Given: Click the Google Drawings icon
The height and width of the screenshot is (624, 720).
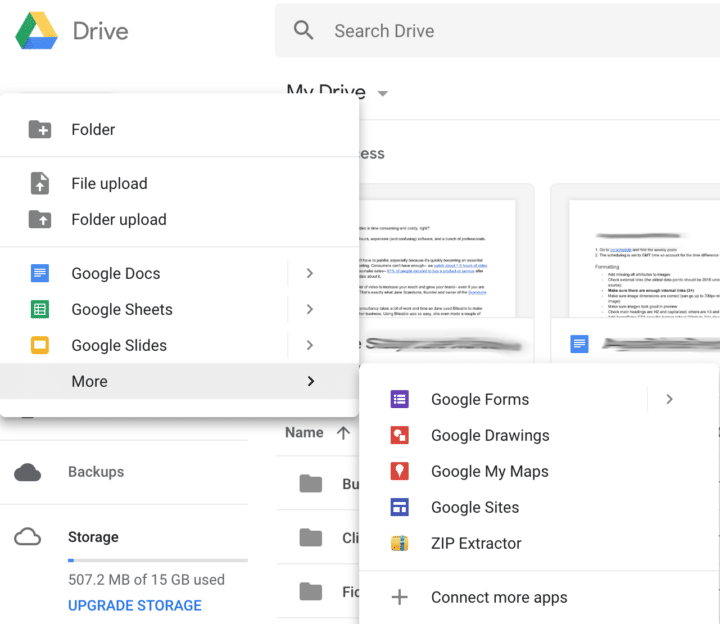Looking at the screenshot, I should (399, 435).
